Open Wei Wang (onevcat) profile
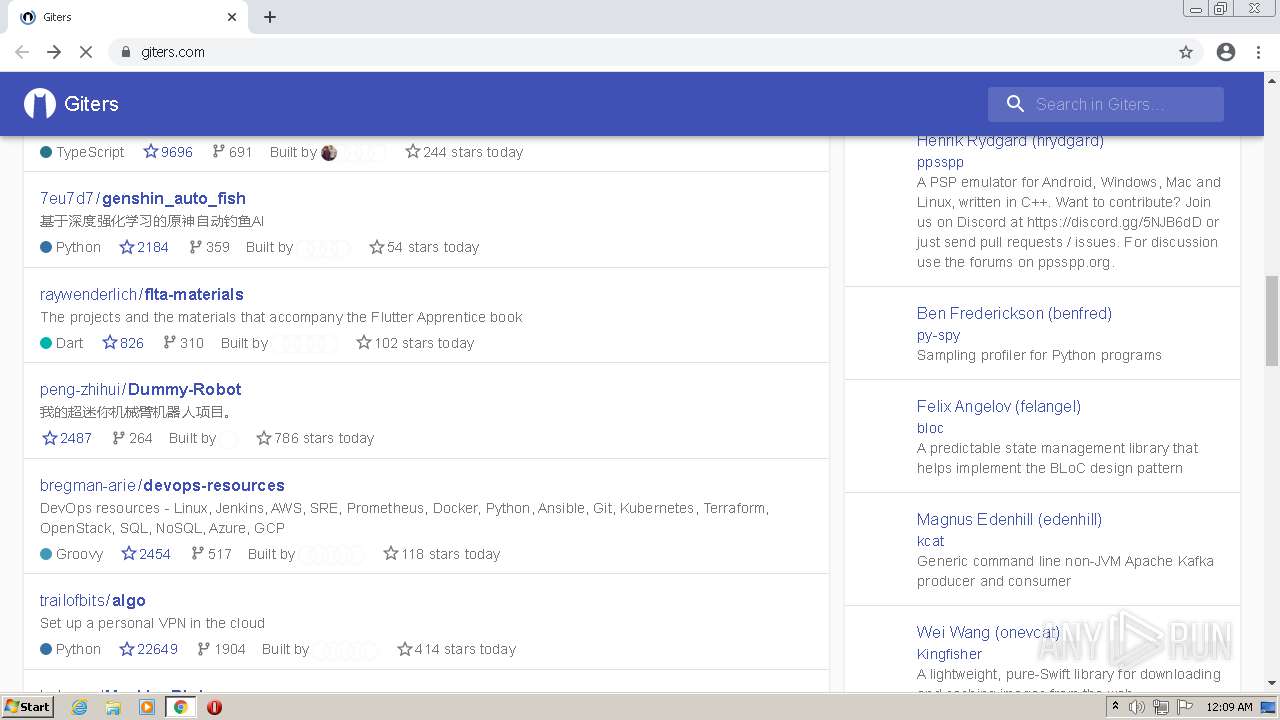The width and height of the screenshot is (1280, 720). click(x=988, y=632)
